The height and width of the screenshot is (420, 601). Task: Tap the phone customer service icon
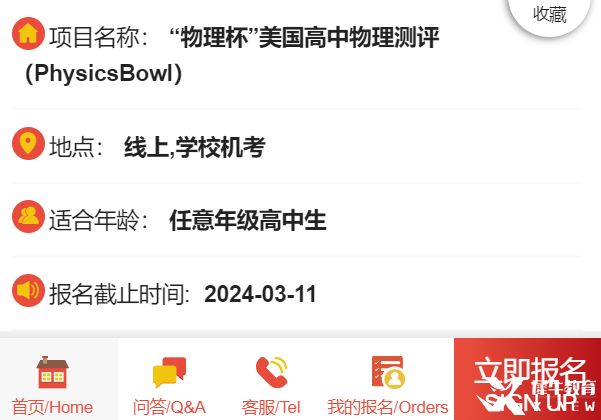click(271, 372)
